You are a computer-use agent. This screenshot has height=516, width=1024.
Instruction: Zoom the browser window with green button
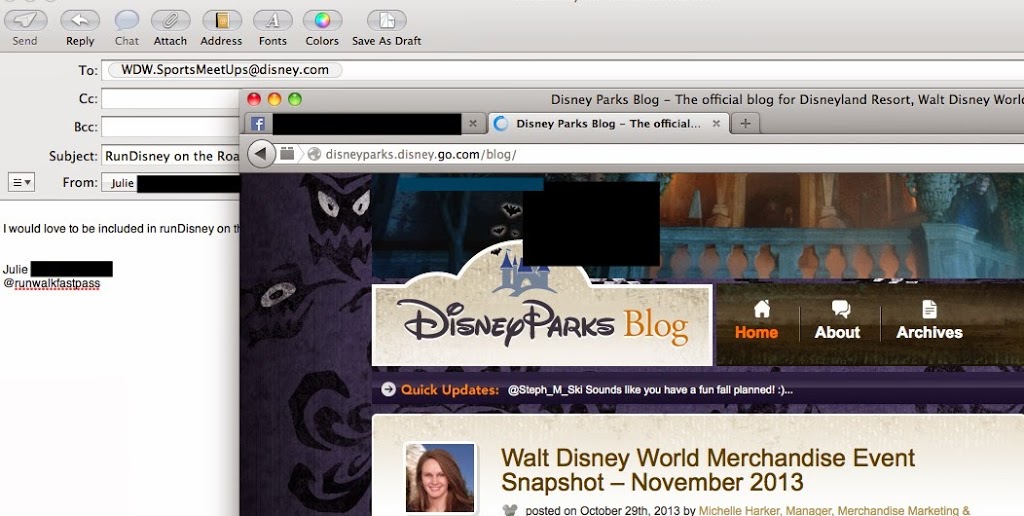point(295,99)
